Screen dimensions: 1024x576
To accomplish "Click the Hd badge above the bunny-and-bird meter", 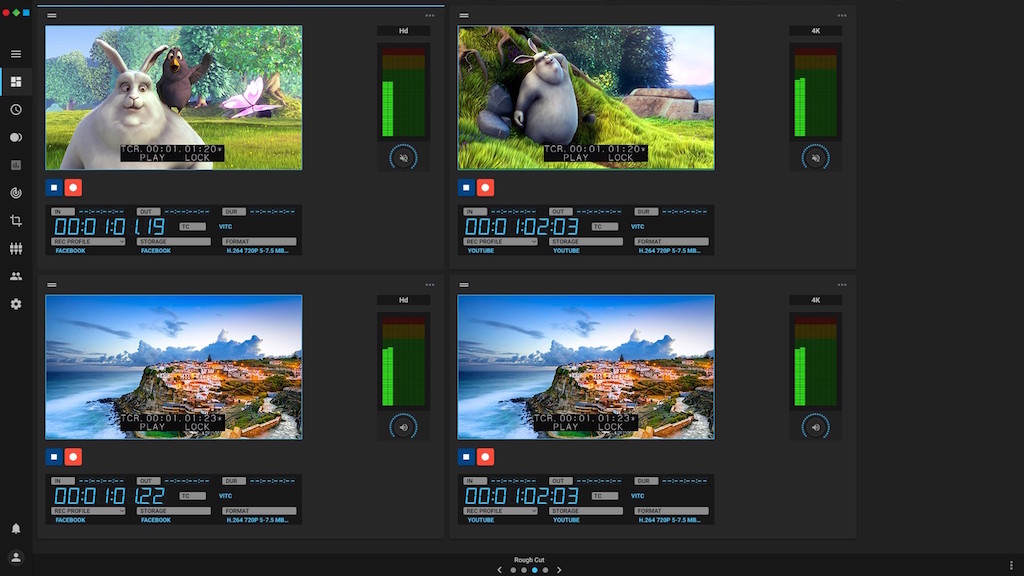I will [404, 31].
